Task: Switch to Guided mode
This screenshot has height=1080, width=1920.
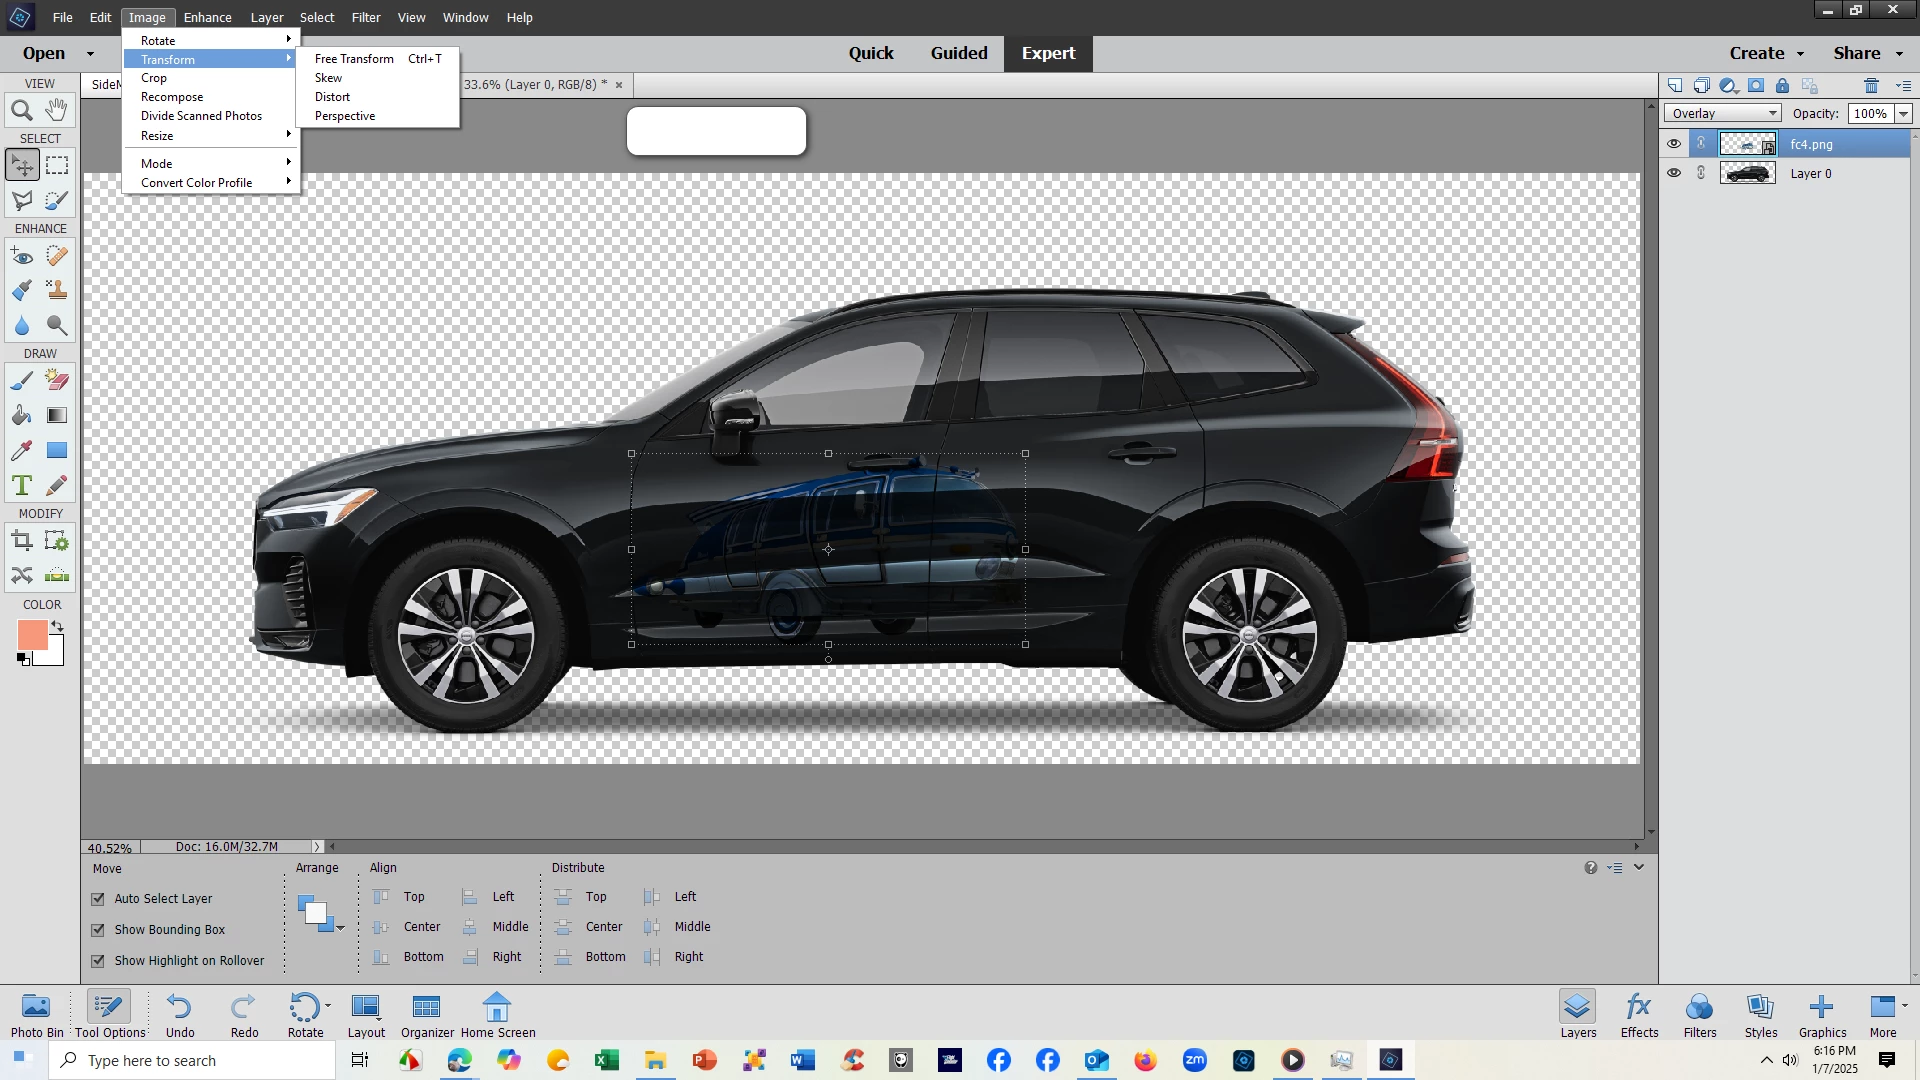Action: pyautogui.click(x=958, y=54)
